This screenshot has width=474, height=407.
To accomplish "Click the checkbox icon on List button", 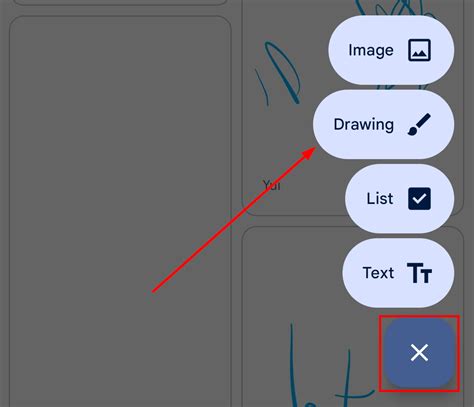I will [419, 199].
